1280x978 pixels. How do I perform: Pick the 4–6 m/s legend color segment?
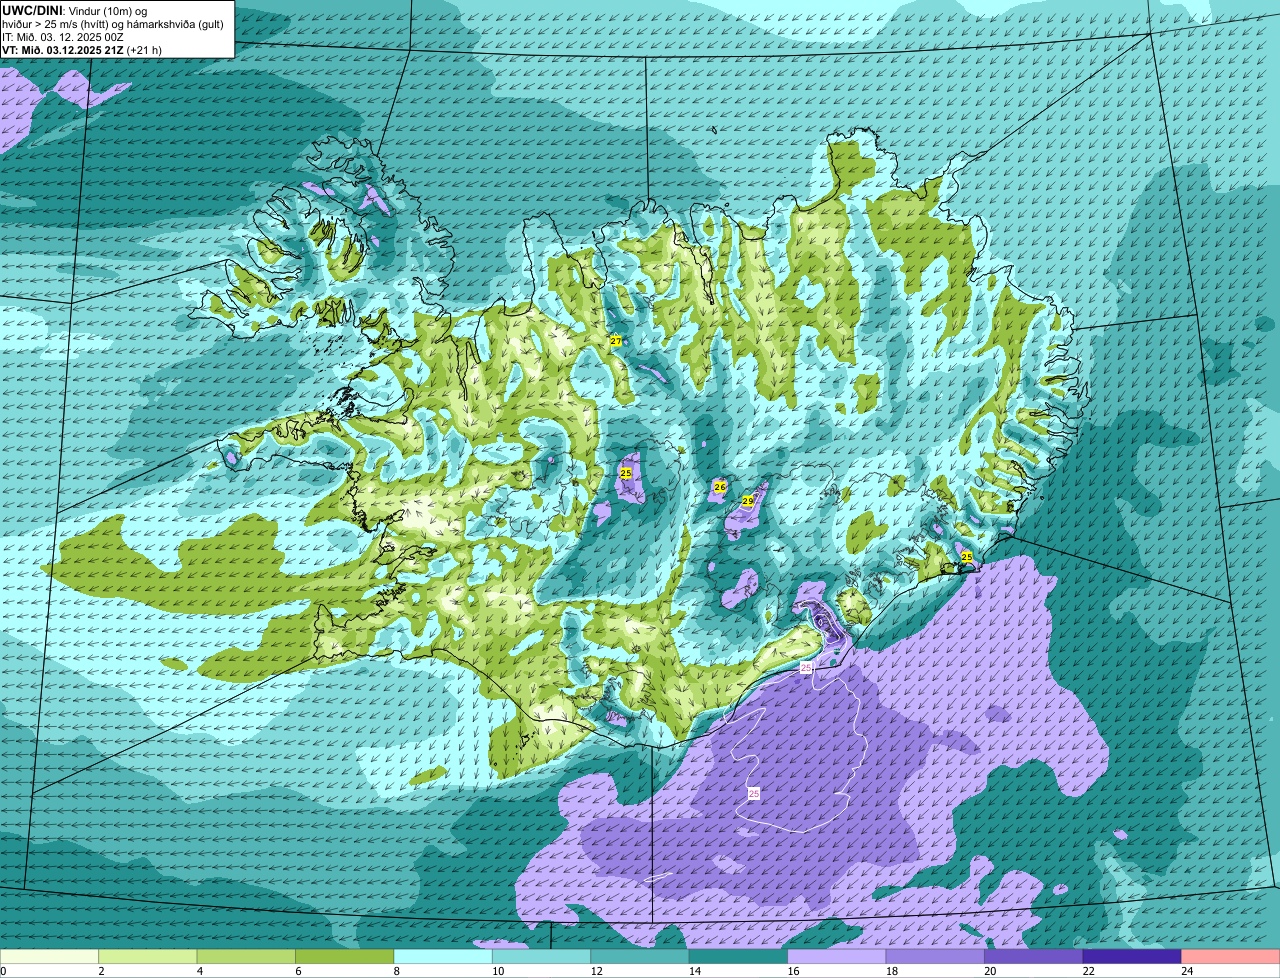click(x=246, y=956)
